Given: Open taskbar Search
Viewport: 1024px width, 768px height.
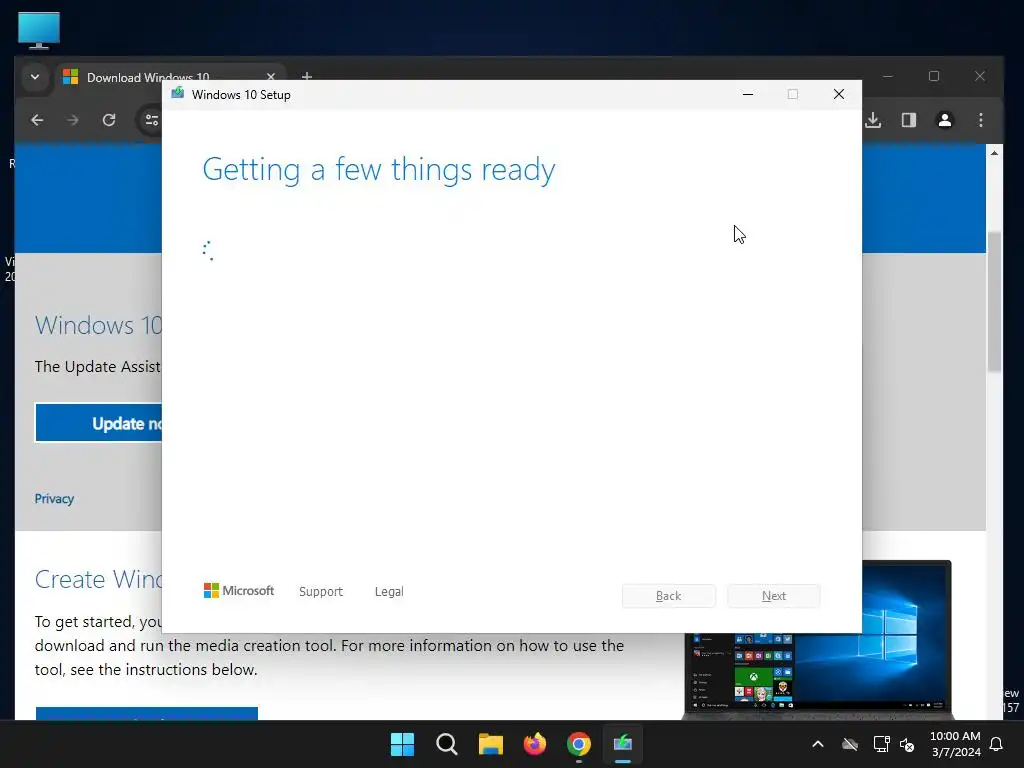Looking at the screenshot, I should click(x=447, y=744).
